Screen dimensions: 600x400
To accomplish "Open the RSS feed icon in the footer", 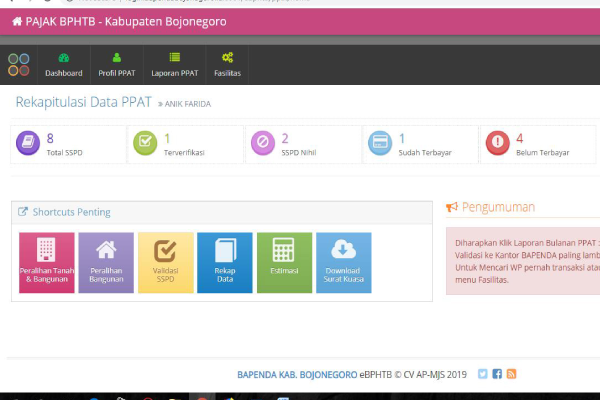I will (x=511, y=374).
